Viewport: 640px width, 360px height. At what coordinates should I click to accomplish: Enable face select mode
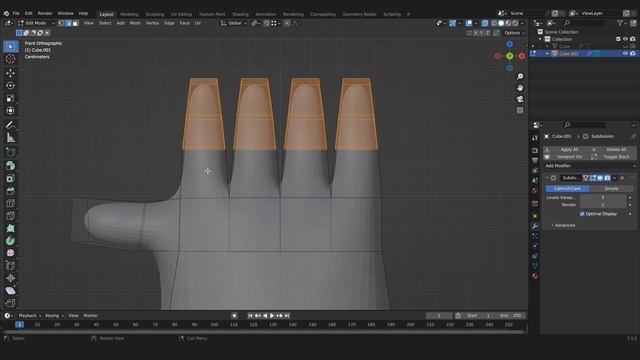pyautogui.click(x=75, y=23)
